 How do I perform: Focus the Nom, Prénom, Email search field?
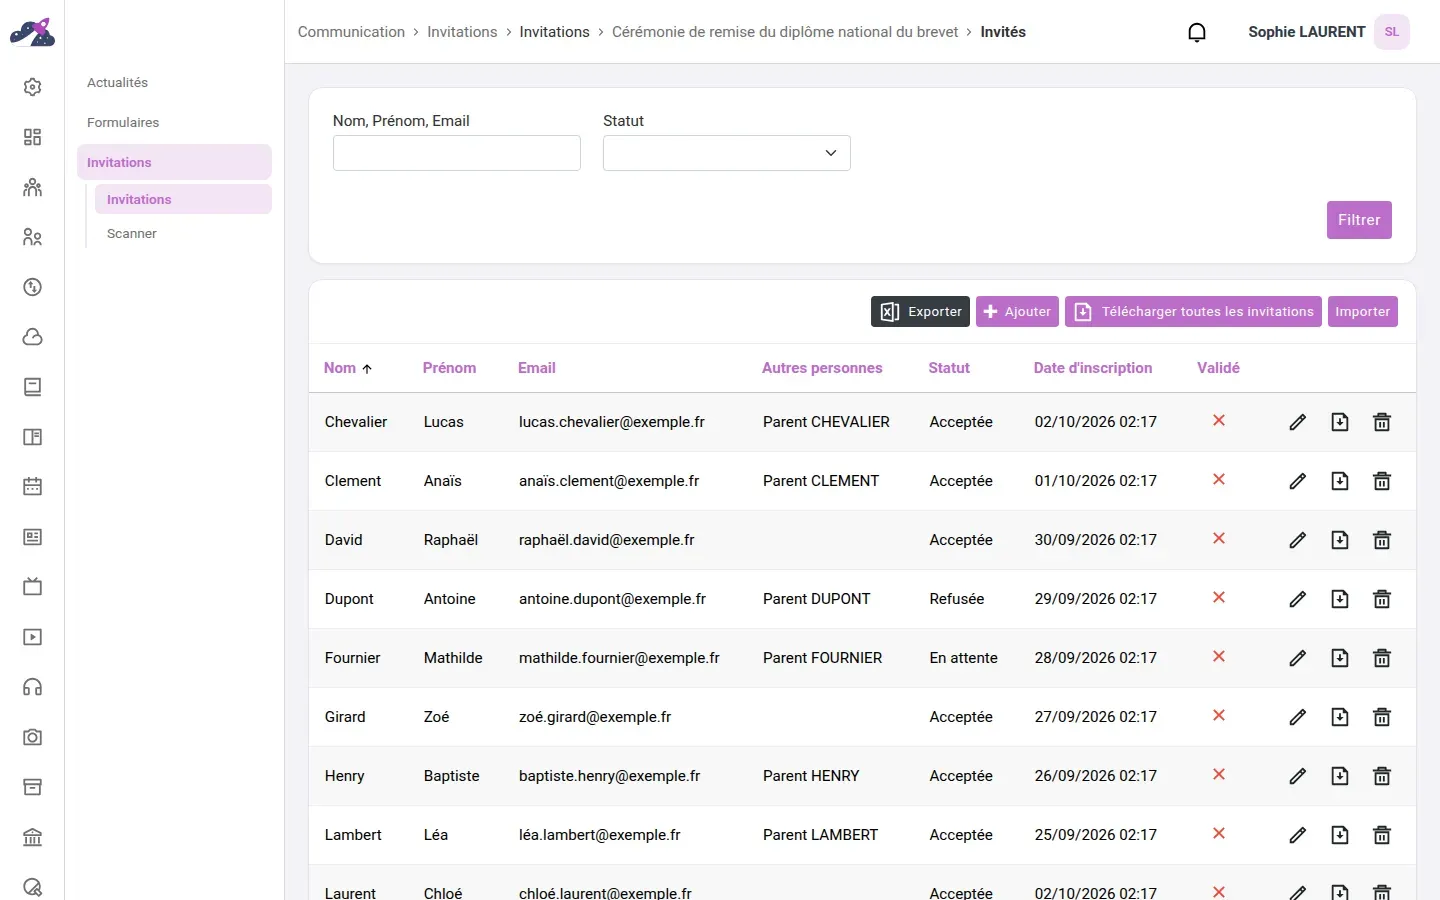click(457, 153)
